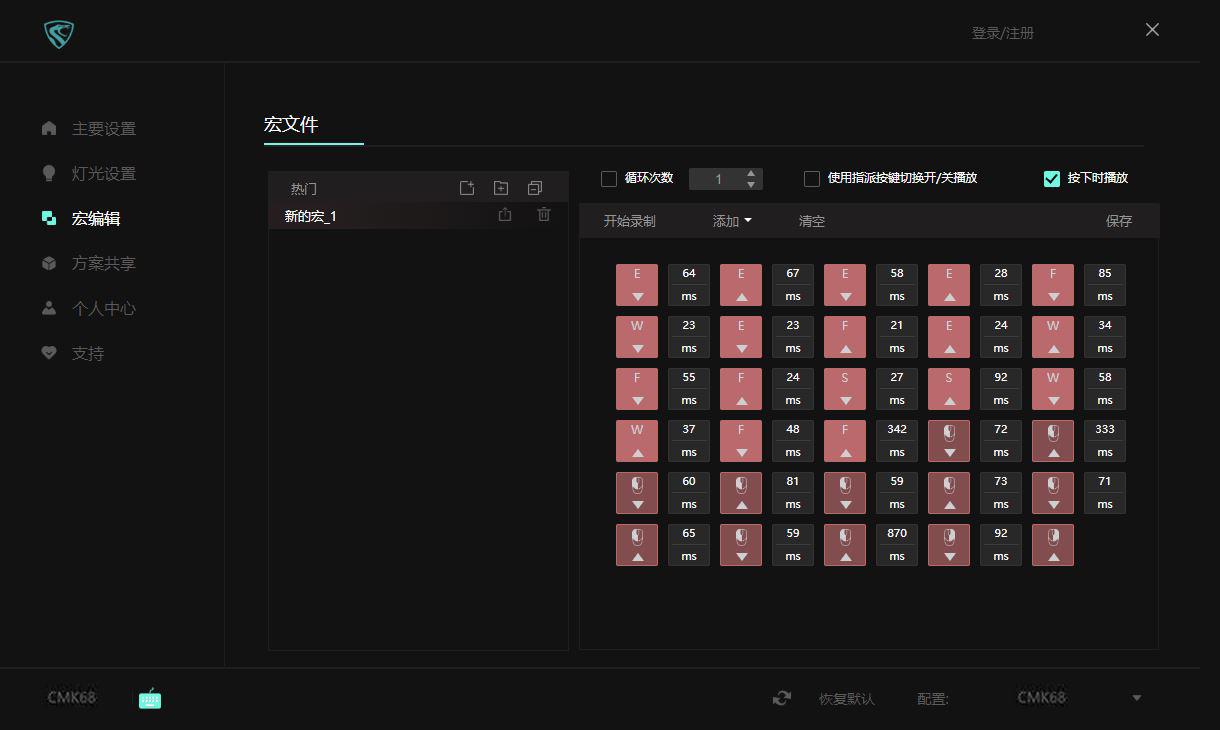Delete 新的宏_1 using the trash icon
1220x730 pixels.
(x=543, y=214)
